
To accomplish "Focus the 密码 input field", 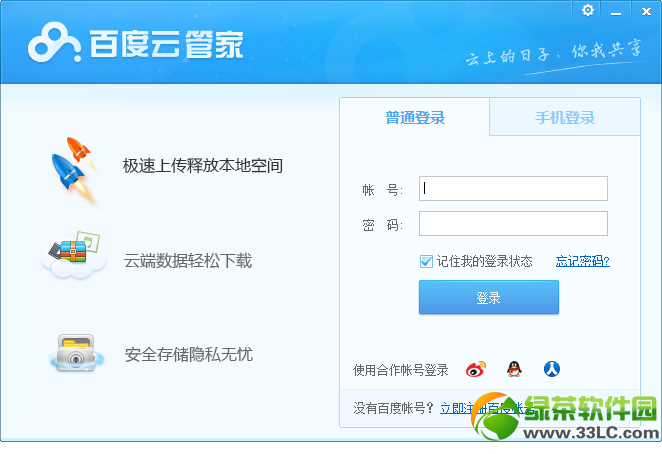I will pos(513,223).
